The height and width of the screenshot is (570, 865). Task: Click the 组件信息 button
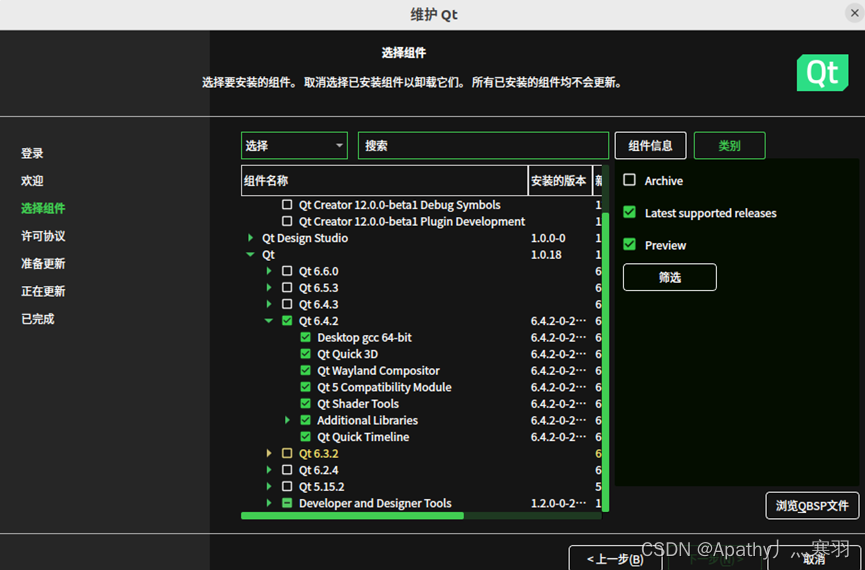pos(650,146)
